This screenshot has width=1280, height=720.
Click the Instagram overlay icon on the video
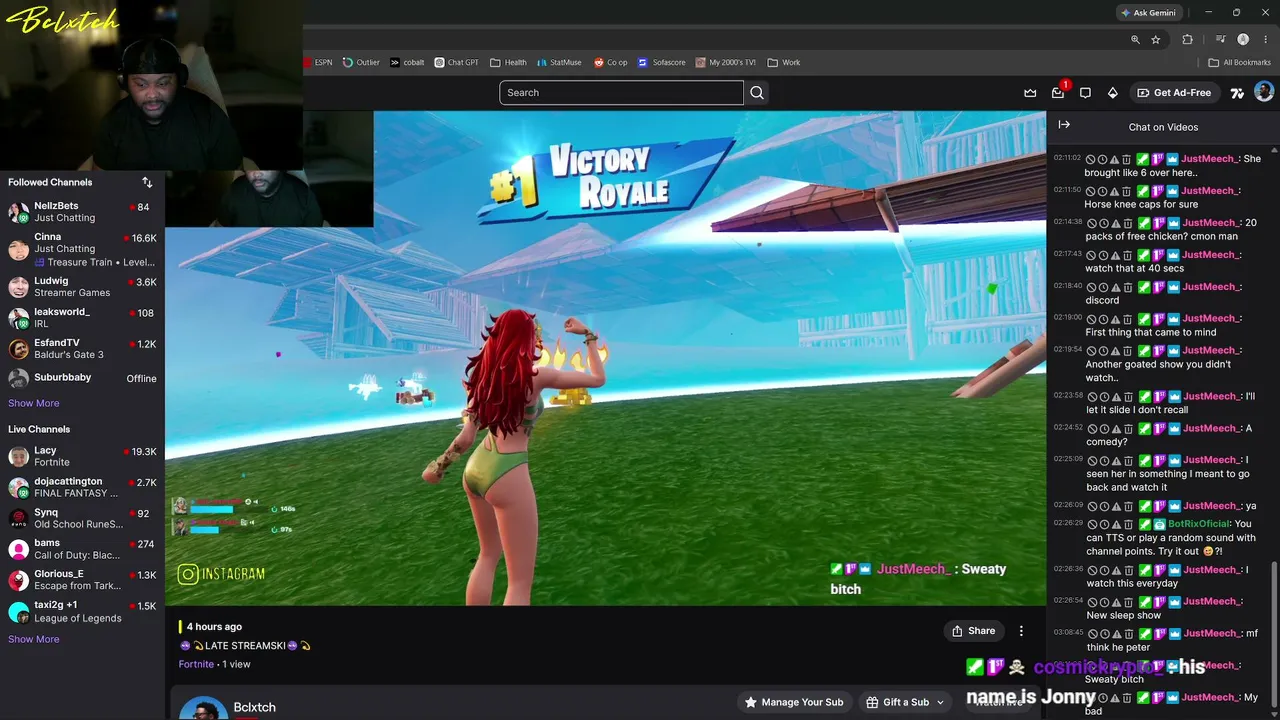pyautogui.click(x=188, y=574)
